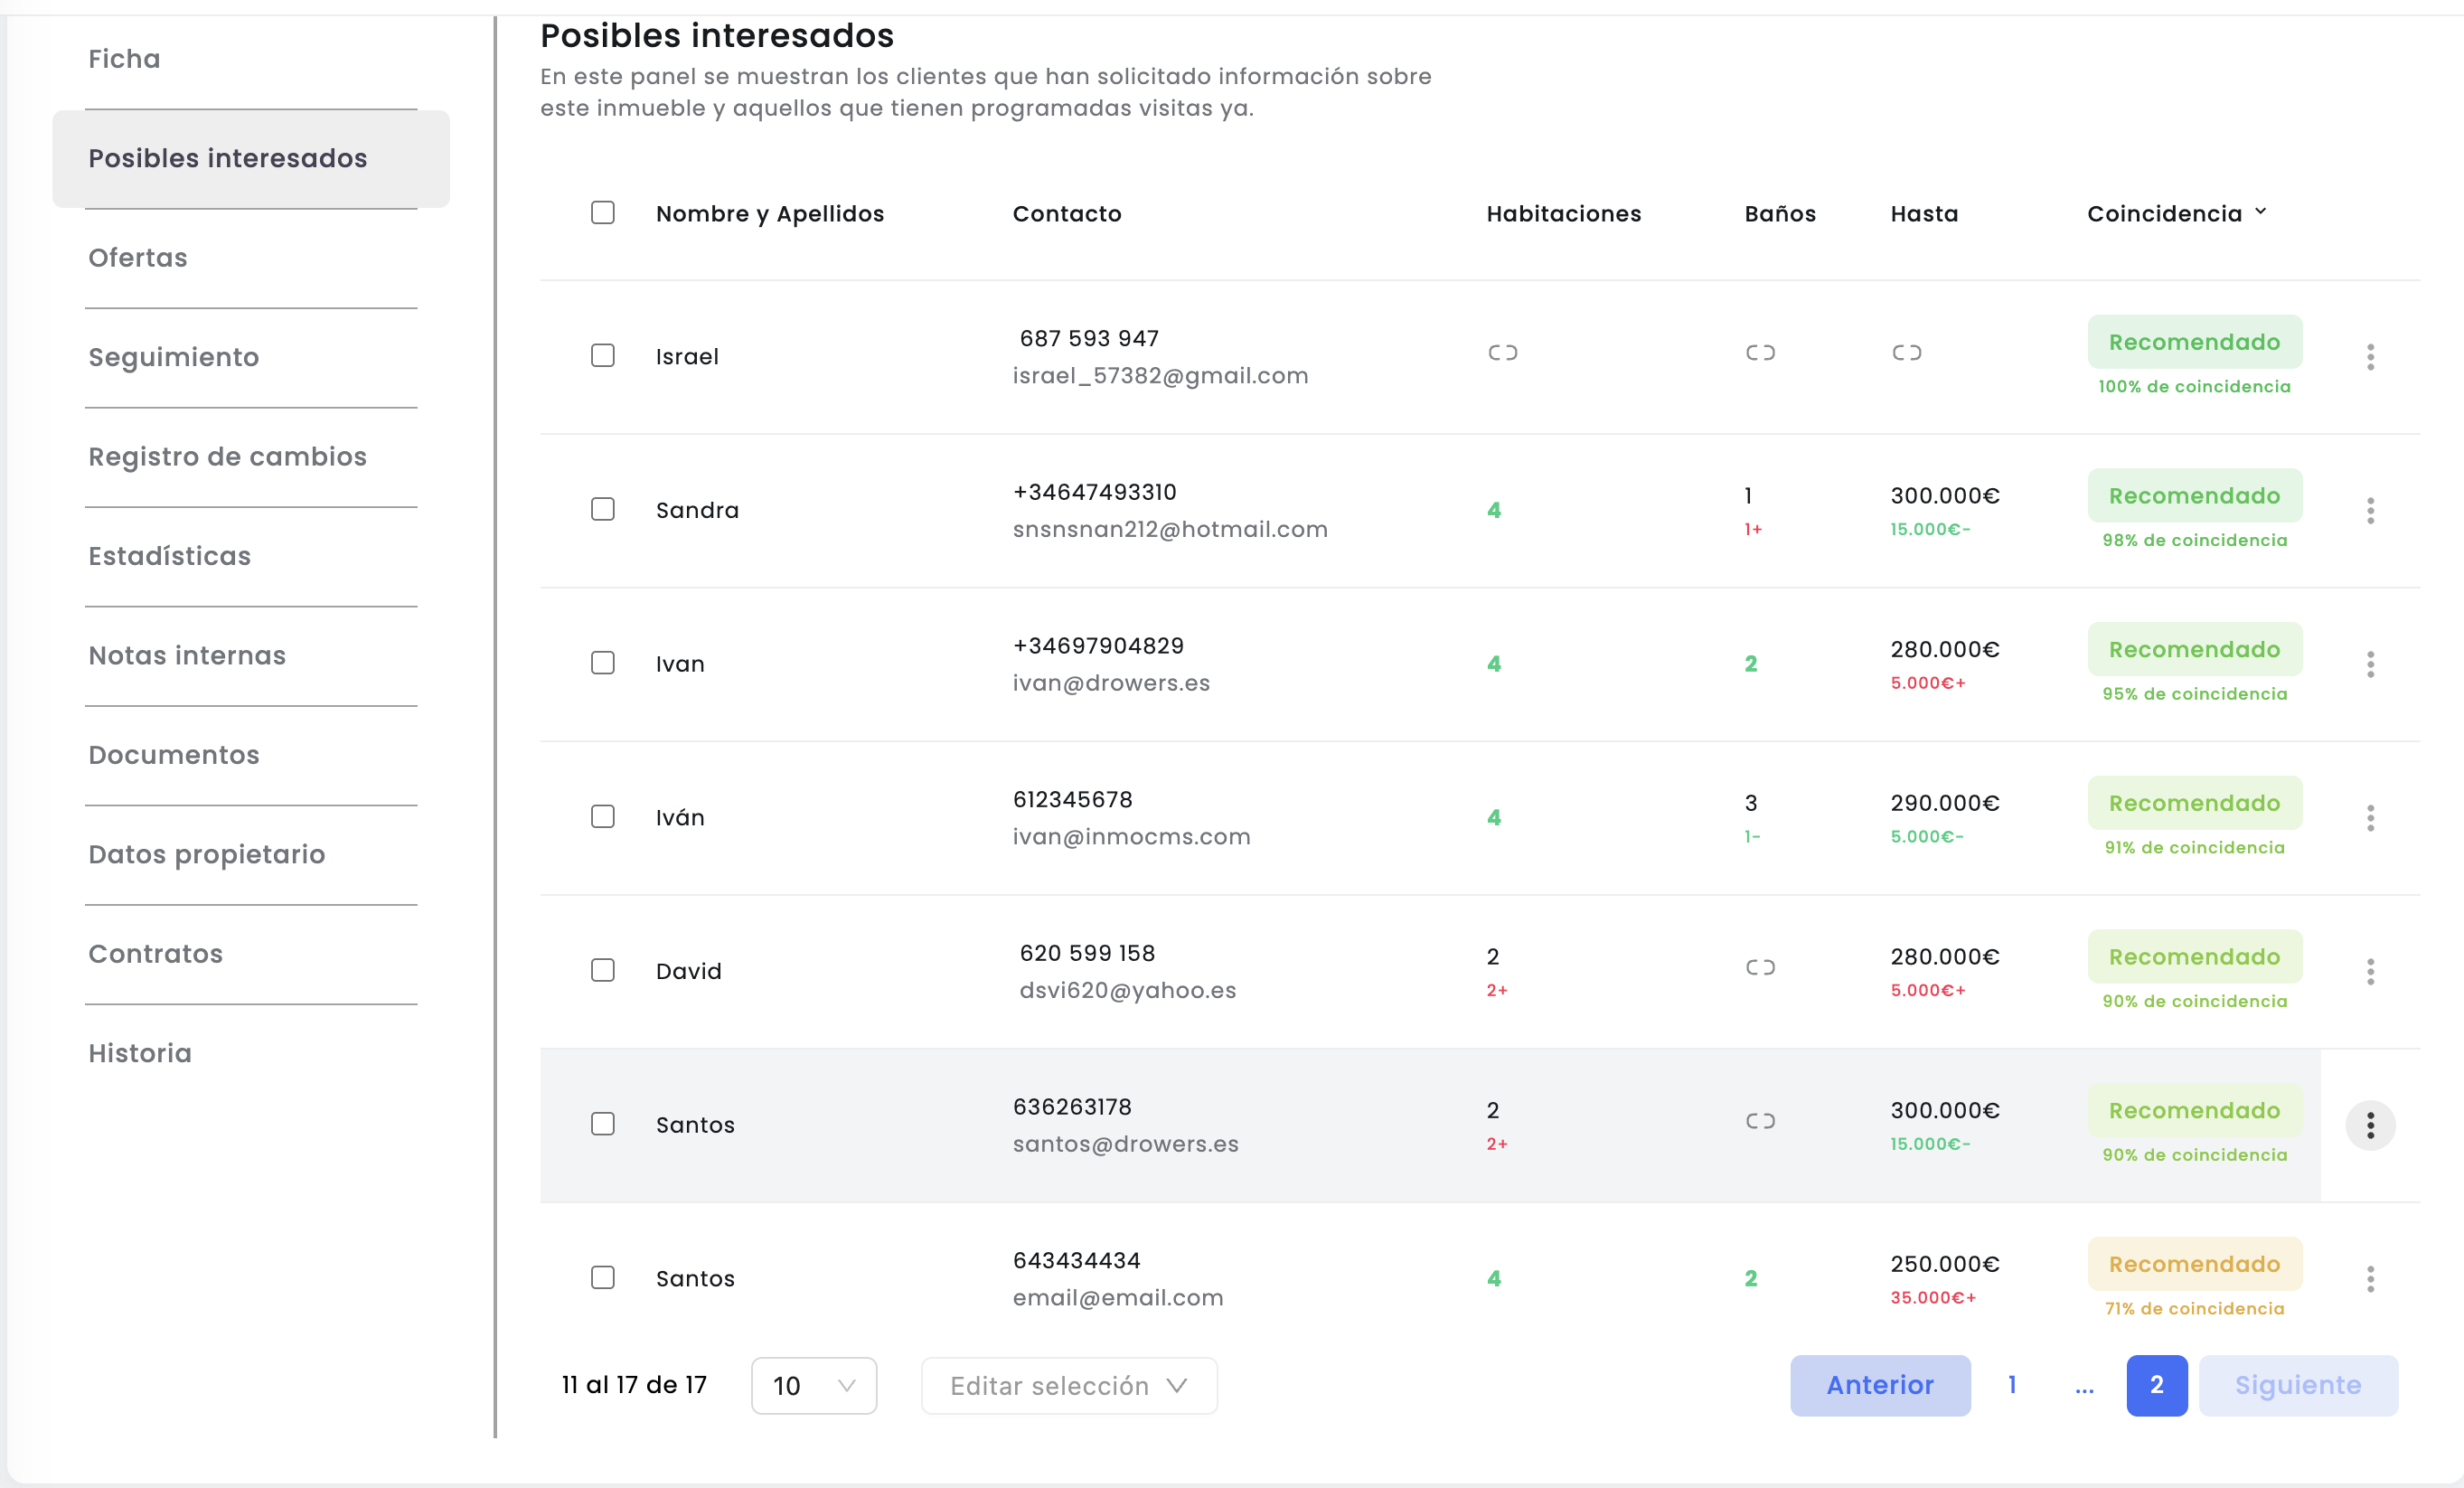Viewport: 2464px width, 1488px height.
Task: Go to the Ofertas section in the sidebar
Action: 138,258
